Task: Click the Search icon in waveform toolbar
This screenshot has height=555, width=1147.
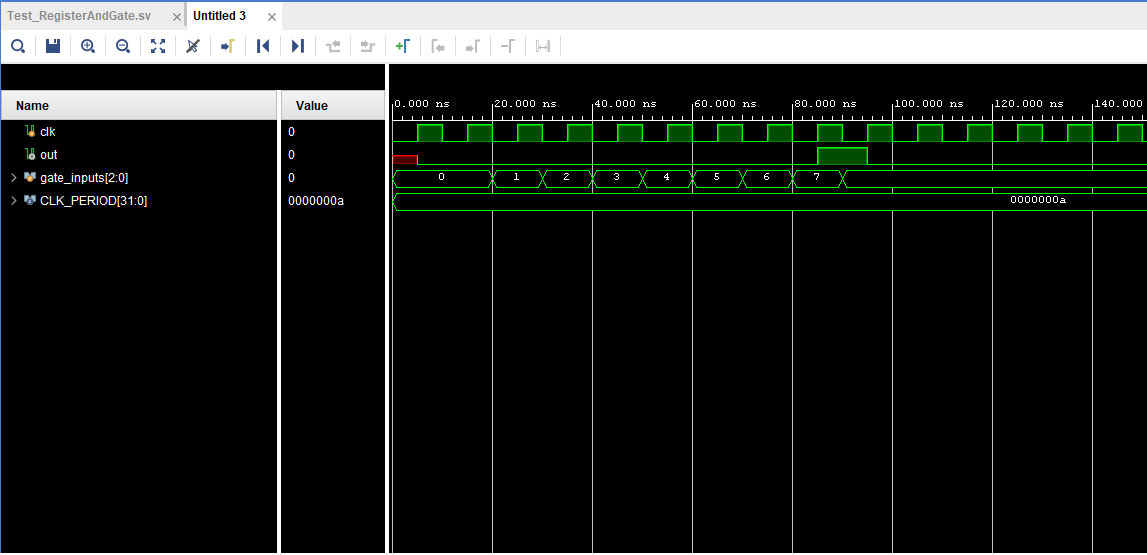Action: click(x=18, y=47)
